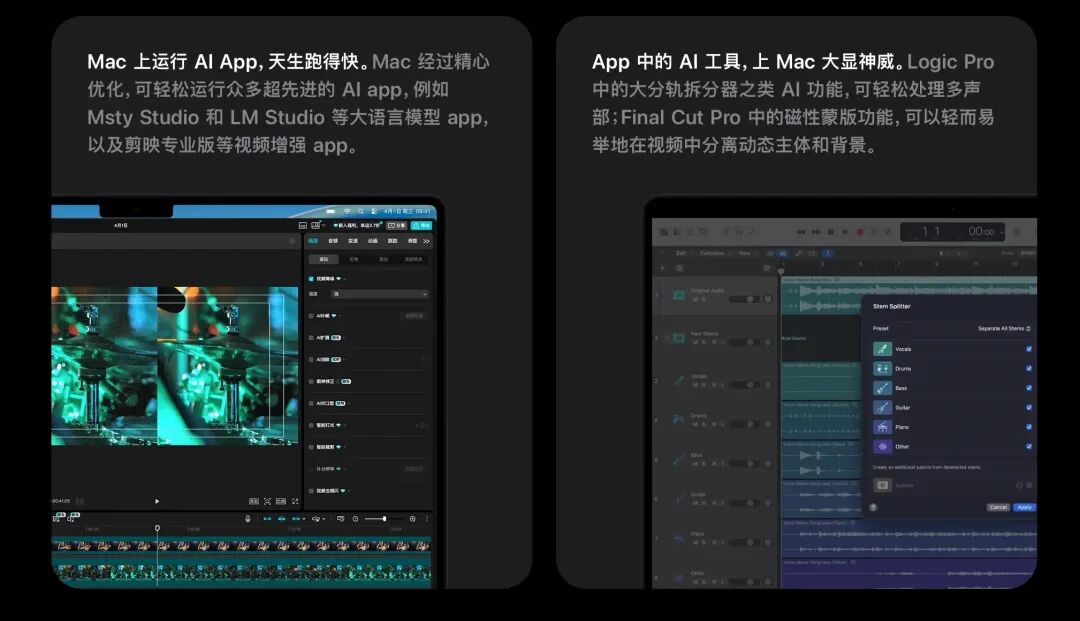1080x621 pixels.
Task: Select the highlighted basic sub-tab under the properties tabs
Action: point(324,260)
